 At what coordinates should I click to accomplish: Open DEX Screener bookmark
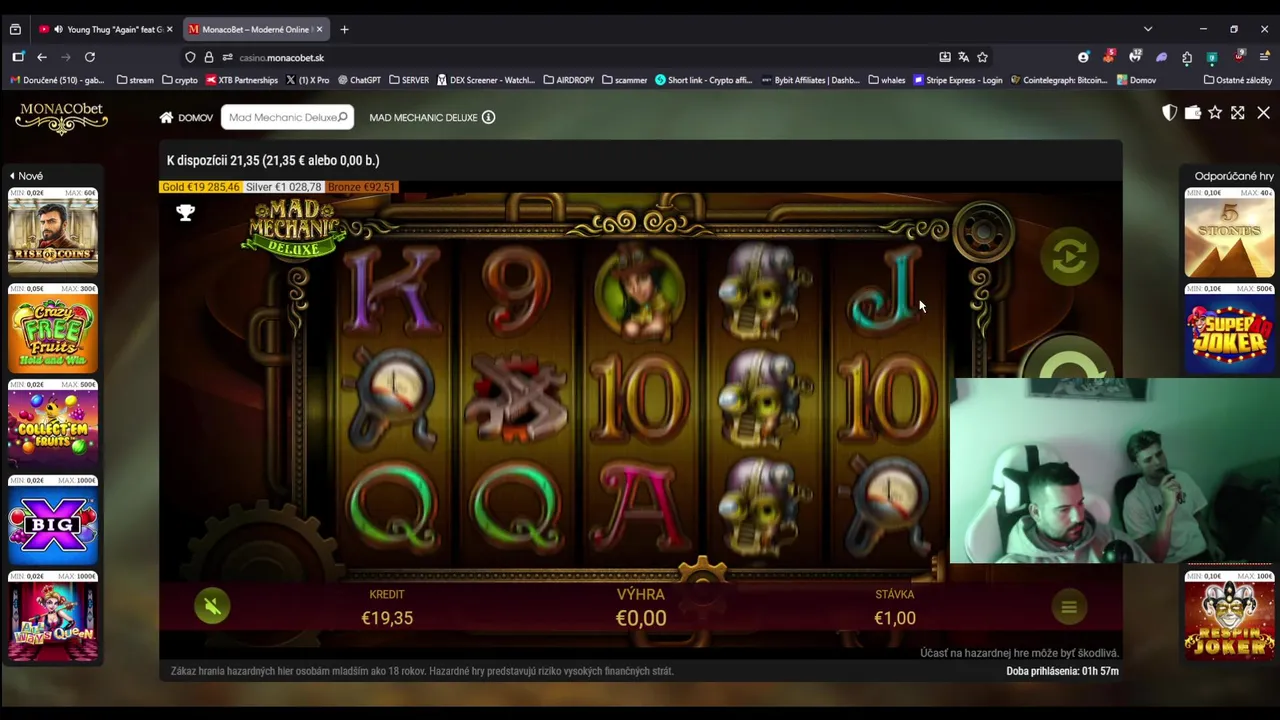tap(486, 80)
